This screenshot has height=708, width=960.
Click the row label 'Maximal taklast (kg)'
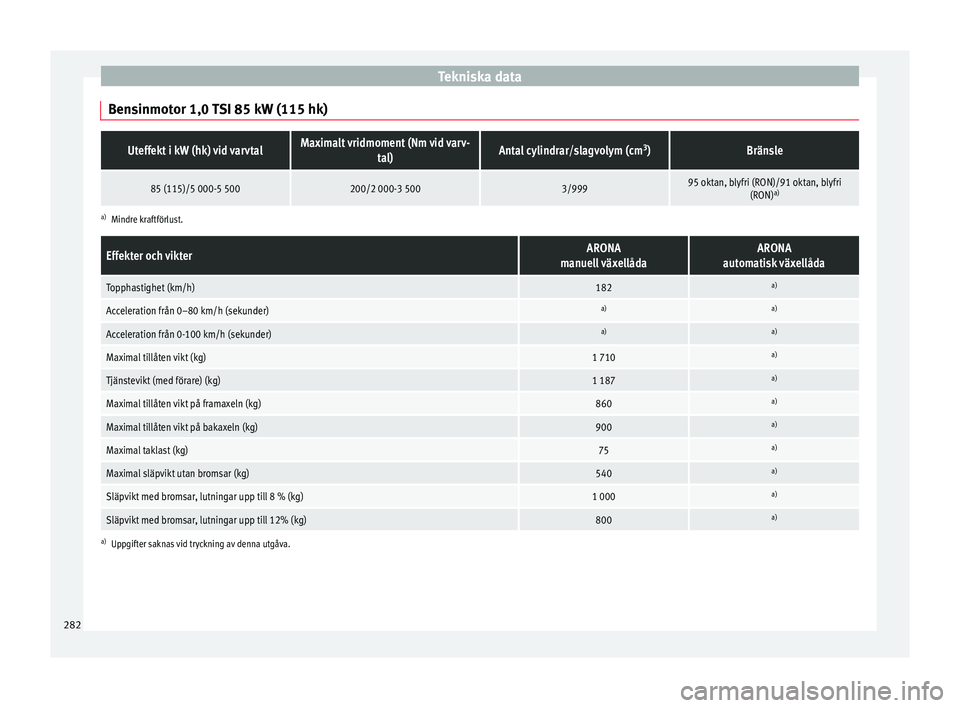click(x=147, y=450)
